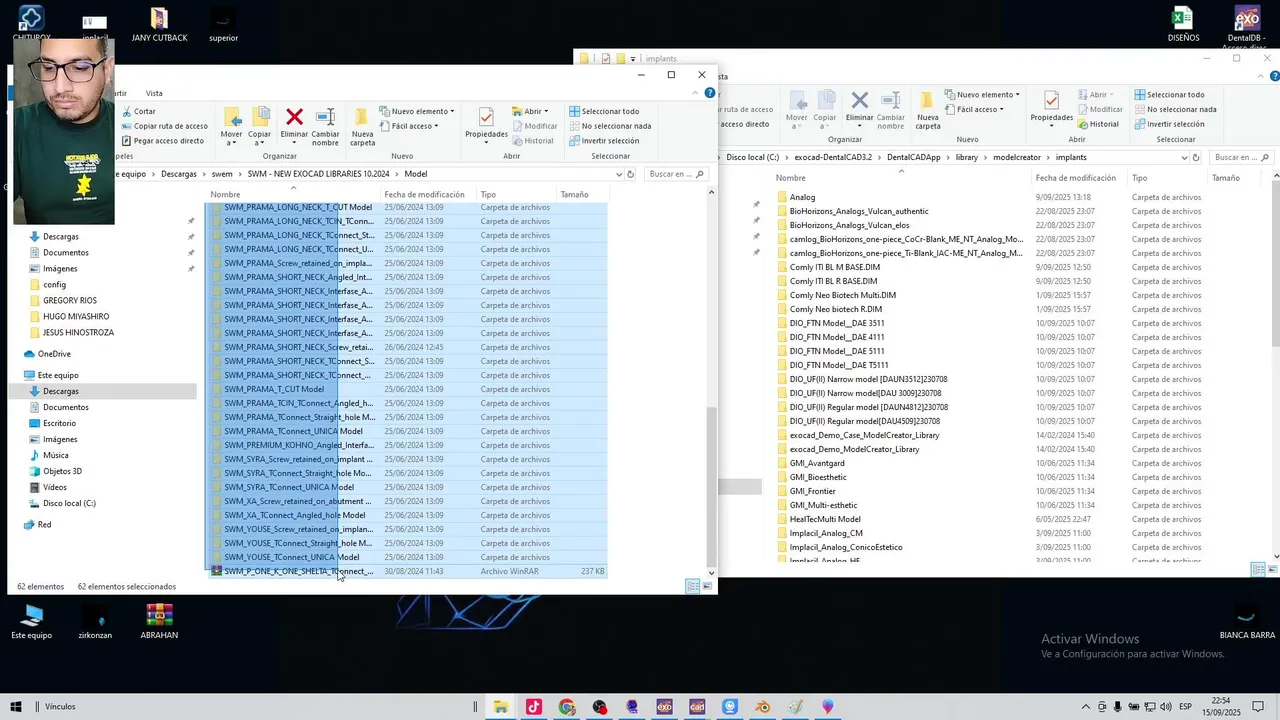The width and height of the screenshot is (1280, 720).
Task: Collapse the ribbon in the front window
Action: point(695,93)
